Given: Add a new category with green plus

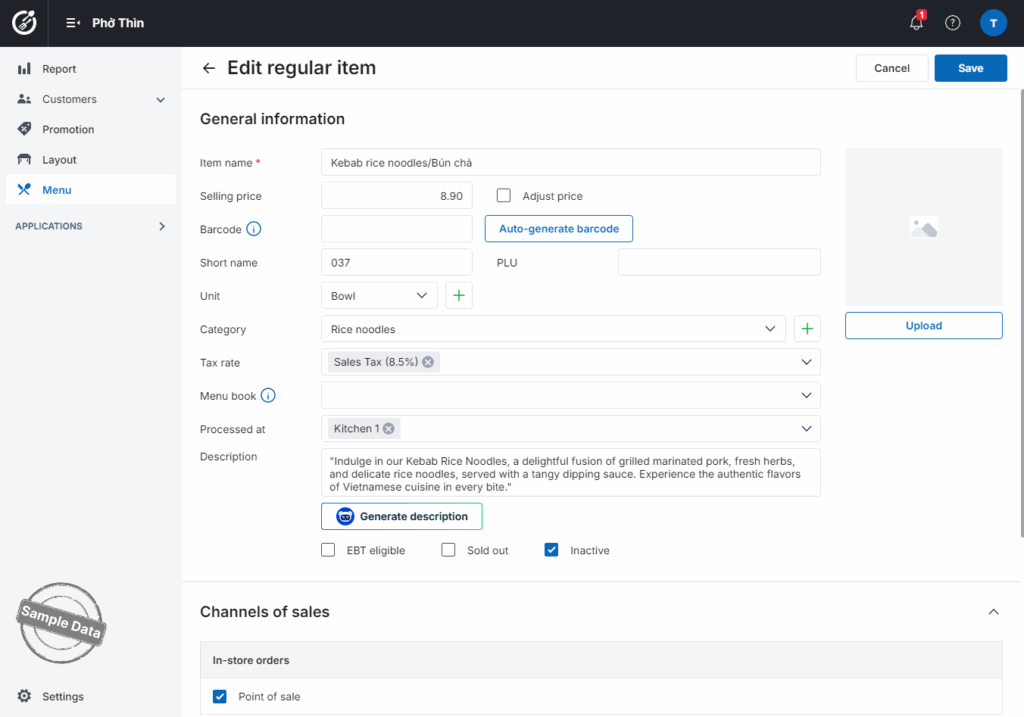Looking at the screenshot, I should pos(807,329).
